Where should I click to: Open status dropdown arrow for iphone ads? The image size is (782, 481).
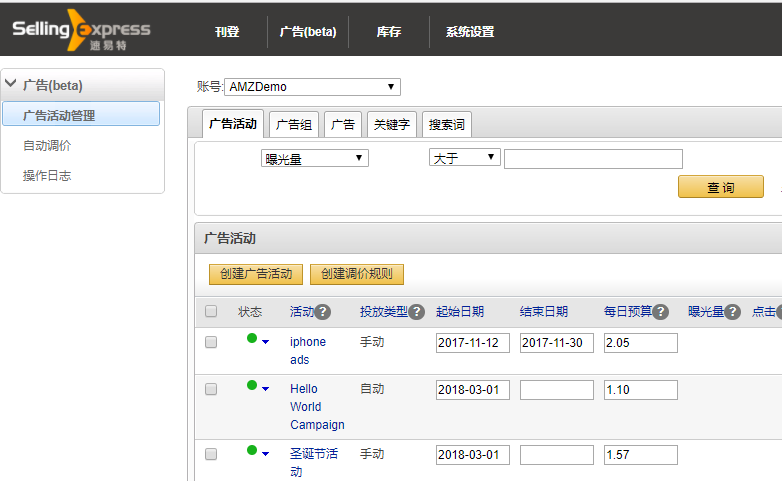265,342
